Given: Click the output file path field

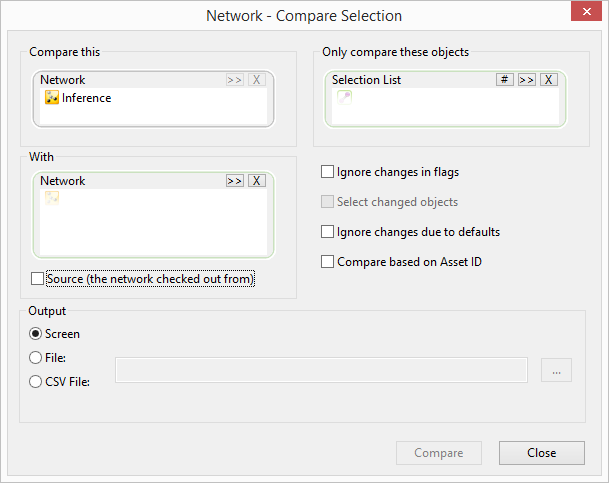Looking at the screenshot, I should click(321, 370).
